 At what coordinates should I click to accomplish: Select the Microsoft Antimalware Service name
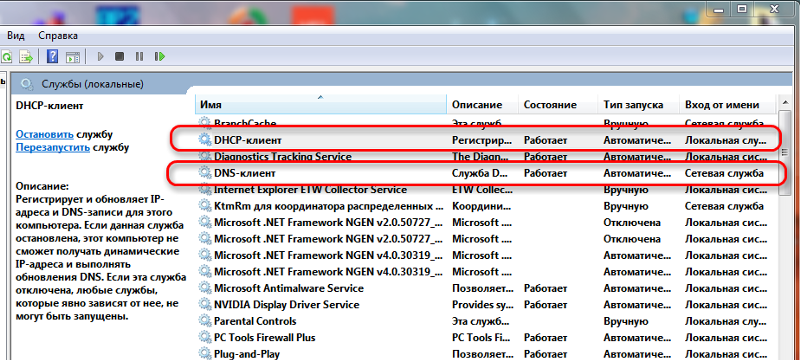click(x=289, y=288)
